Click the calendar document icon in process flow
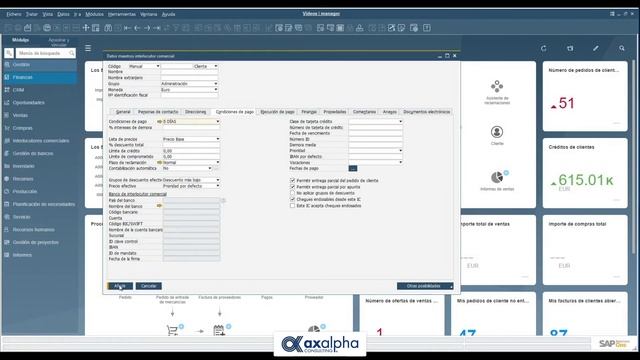640x360 pixels. click(219, 330)
